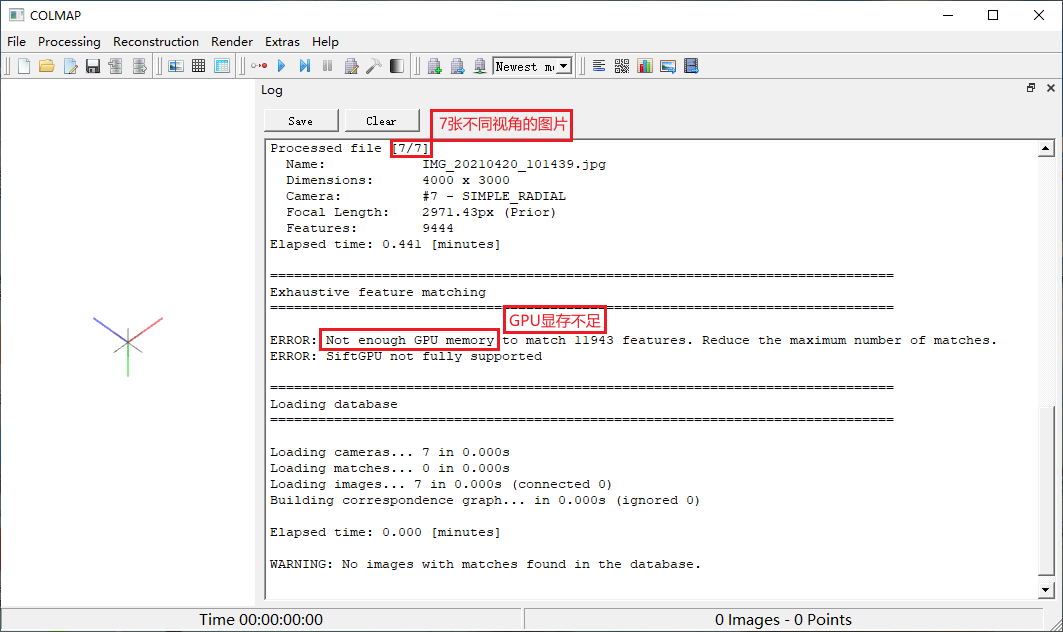Open the Processing menu
This screenshot has width=1063, height=632.
pos(69,42)
